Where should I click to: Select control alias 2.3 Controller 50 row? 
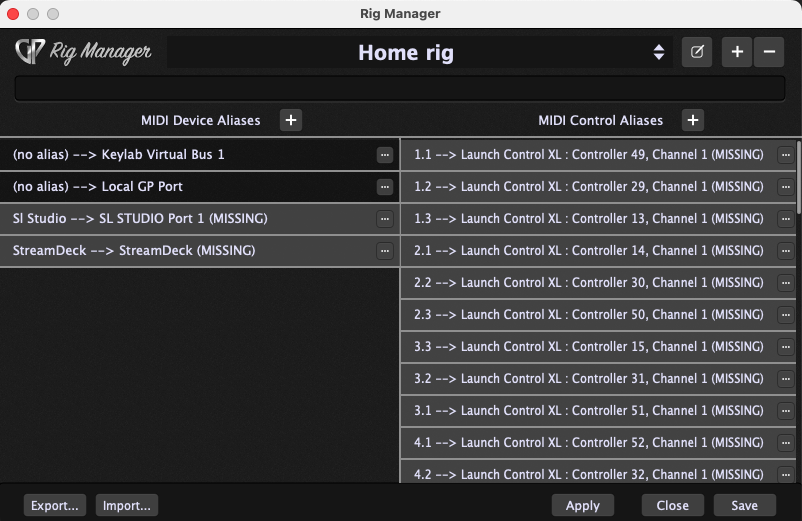pos(598,315)
